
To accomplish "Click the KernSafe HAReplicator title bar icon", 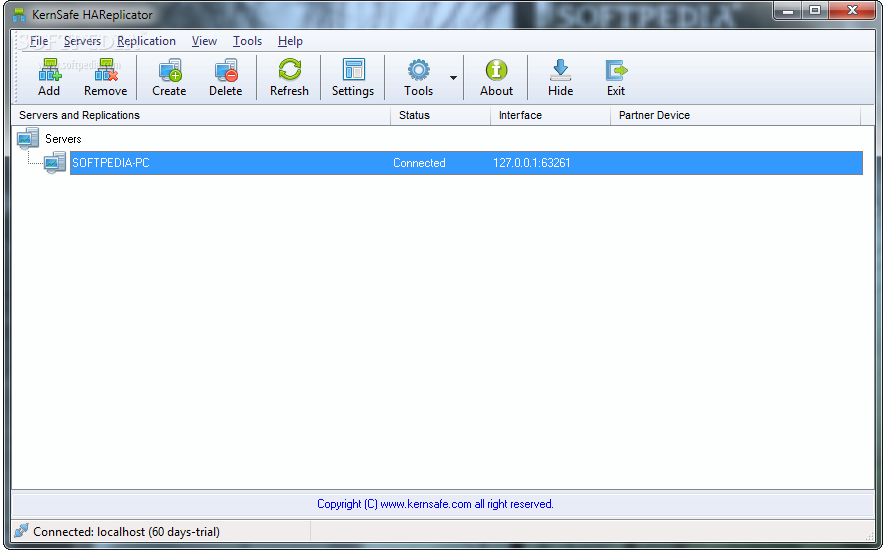I will point(20,15).
